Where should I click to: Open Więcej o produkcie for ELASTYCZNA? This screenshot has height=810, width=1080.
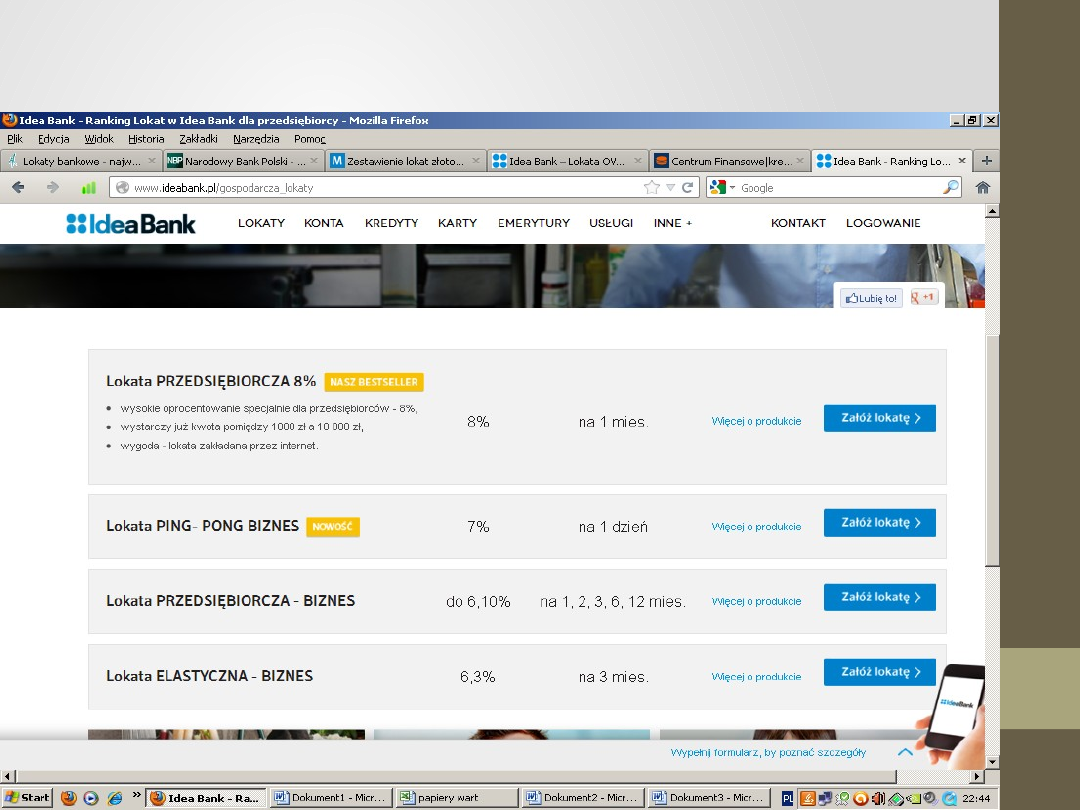coord(756,677)
